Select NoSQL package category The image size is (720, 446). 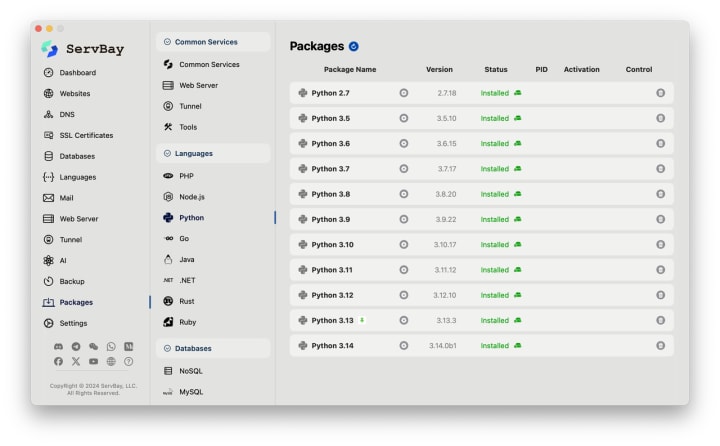pos(183,371)
